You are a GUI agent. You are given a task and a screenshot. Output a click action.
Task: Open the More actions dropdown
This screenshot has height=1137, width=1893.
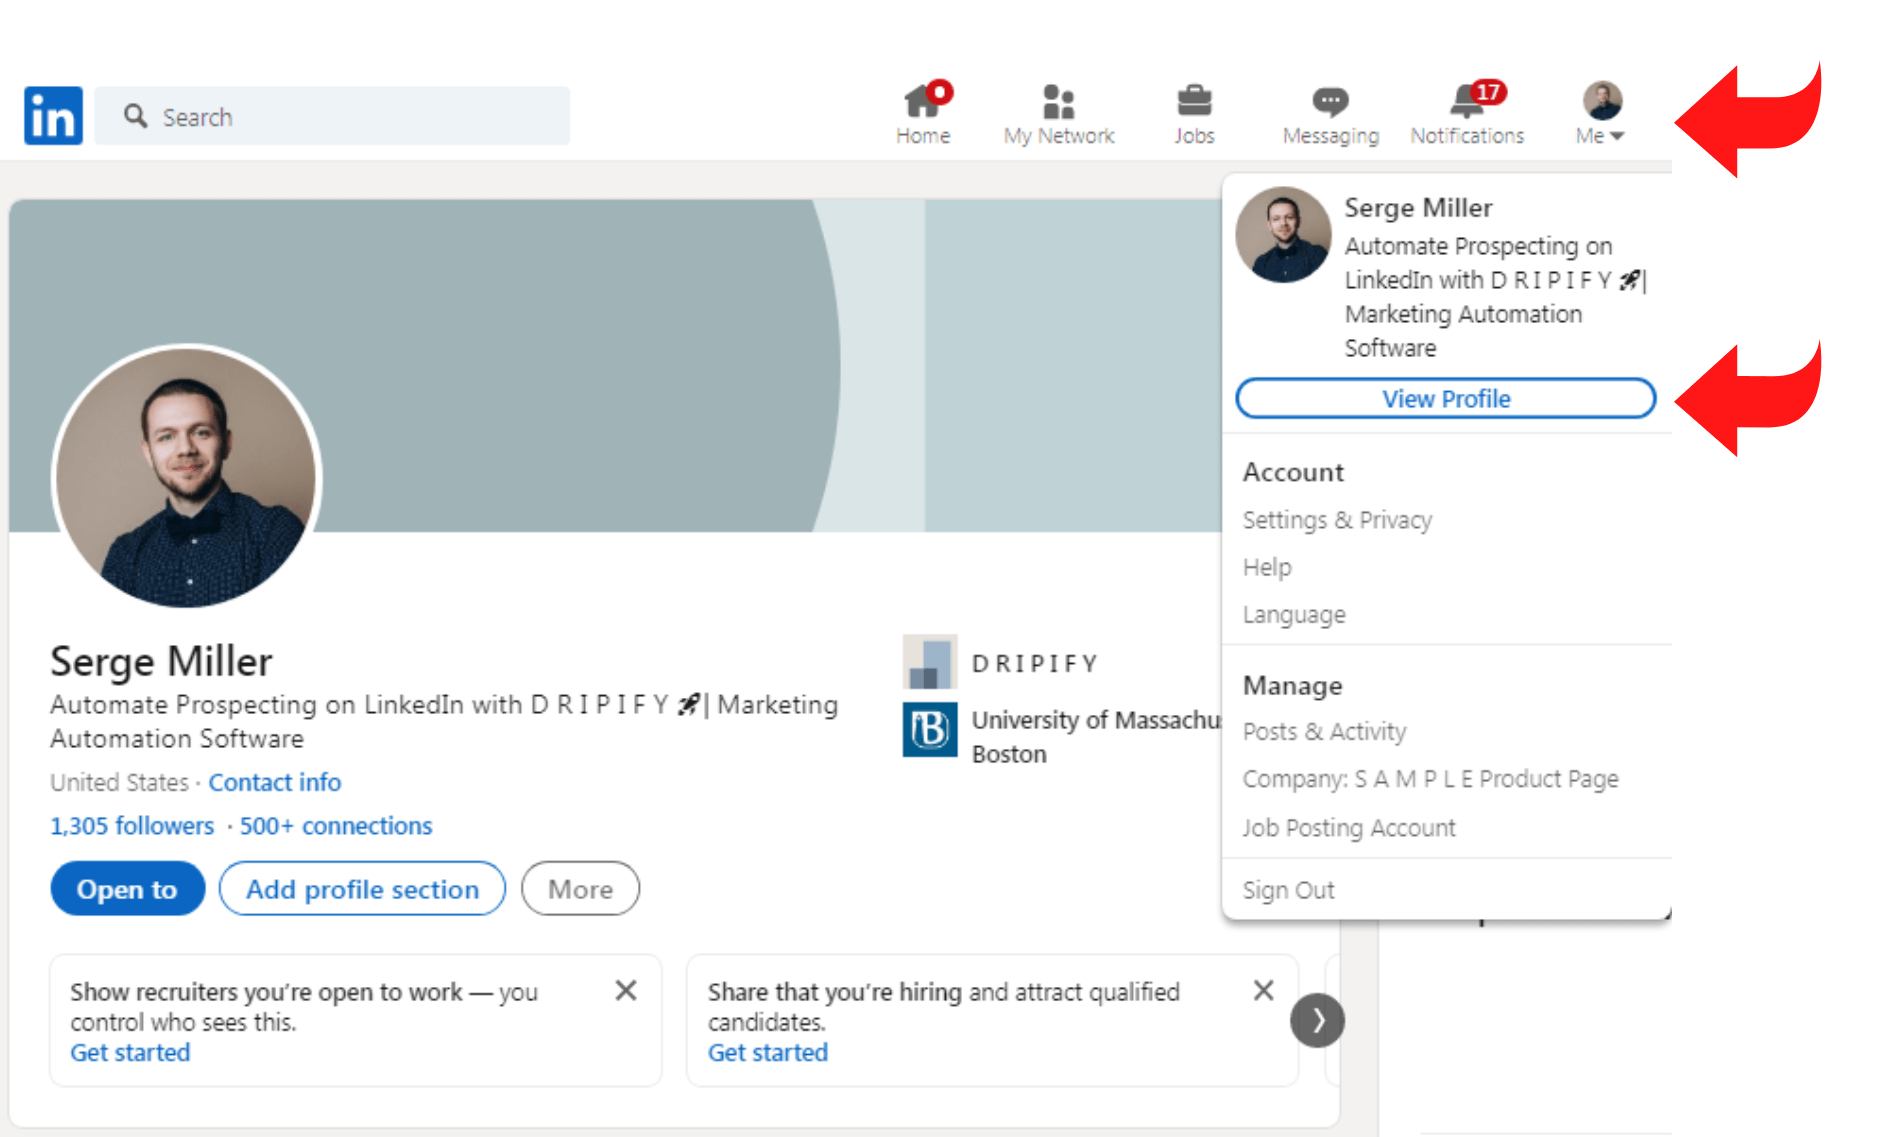point(580,889)
